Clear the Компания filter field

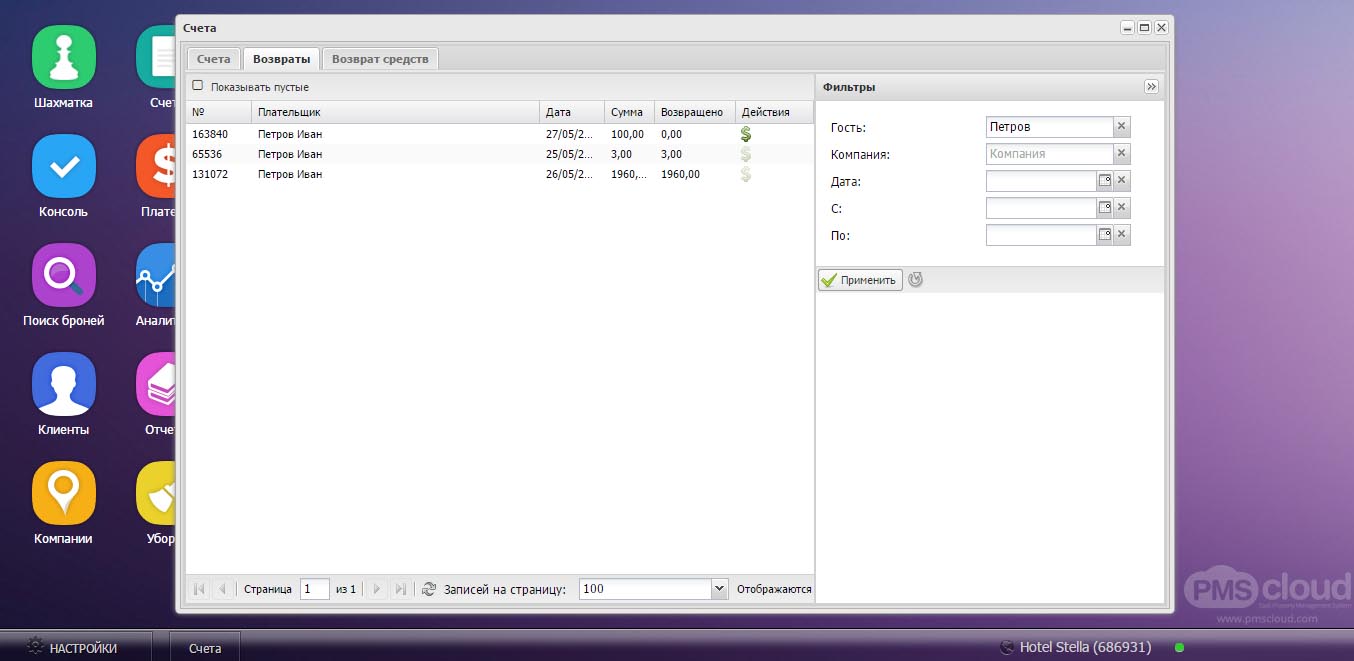[x=1122, y=154]
